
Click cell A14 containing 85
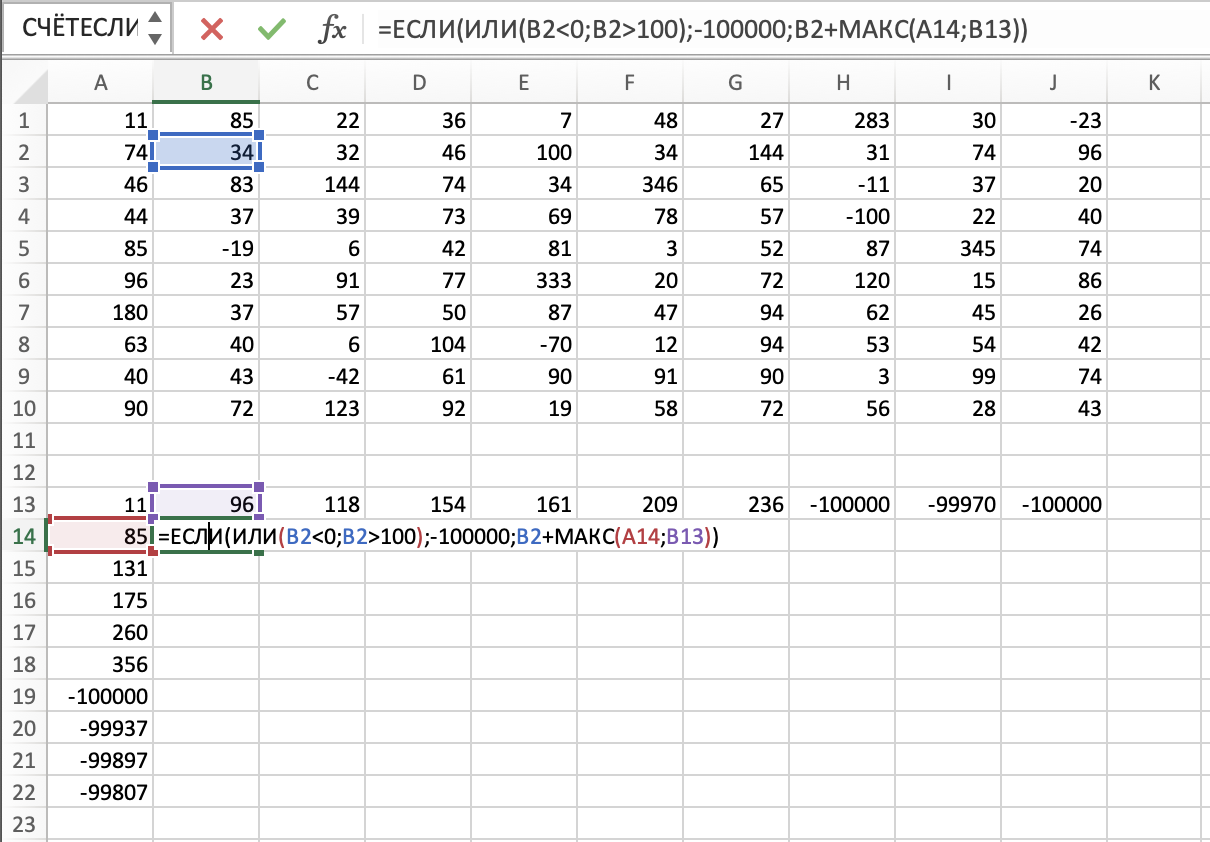coord(100,537)
